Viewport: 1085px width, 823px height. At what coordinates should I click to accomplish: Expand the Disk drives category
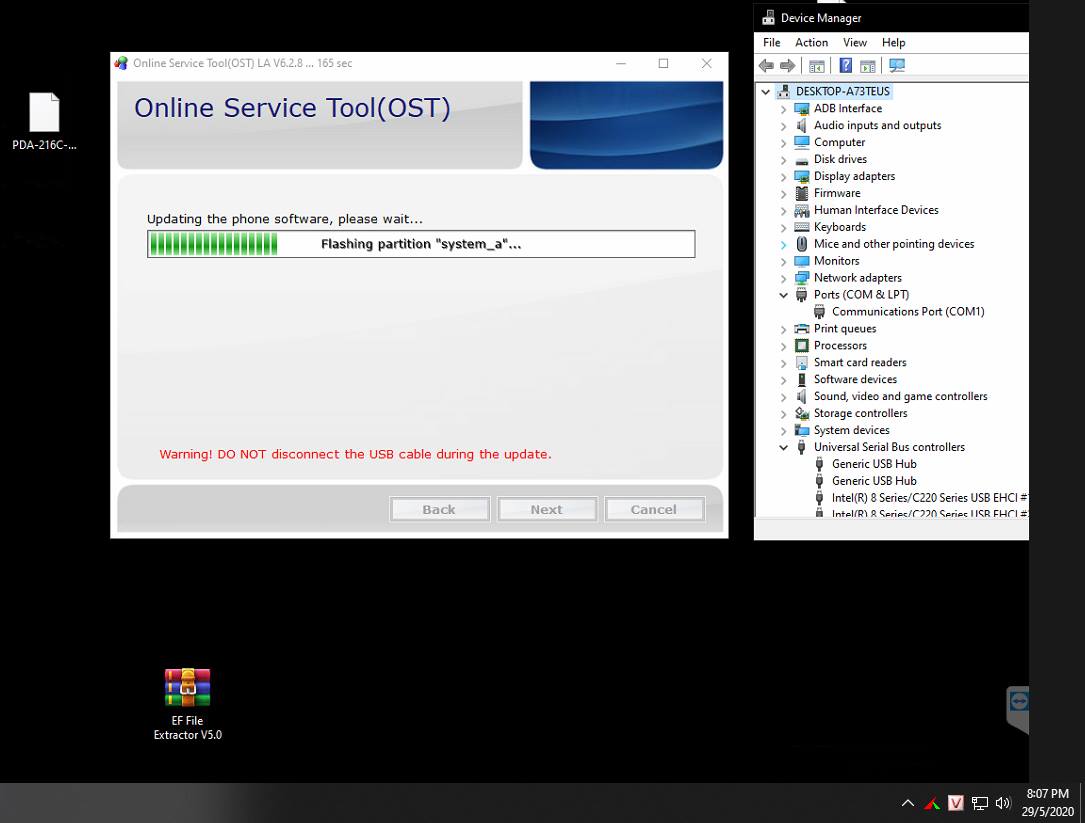coord(783,160)
